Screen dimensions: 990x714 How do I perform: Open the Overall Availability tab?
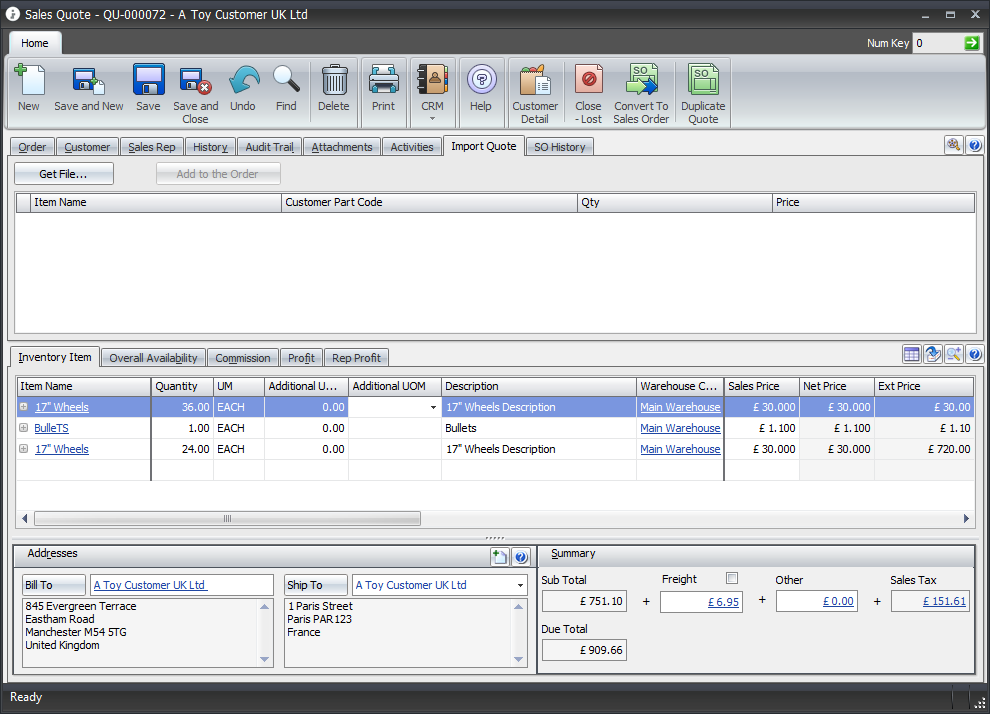coord(153,357)
